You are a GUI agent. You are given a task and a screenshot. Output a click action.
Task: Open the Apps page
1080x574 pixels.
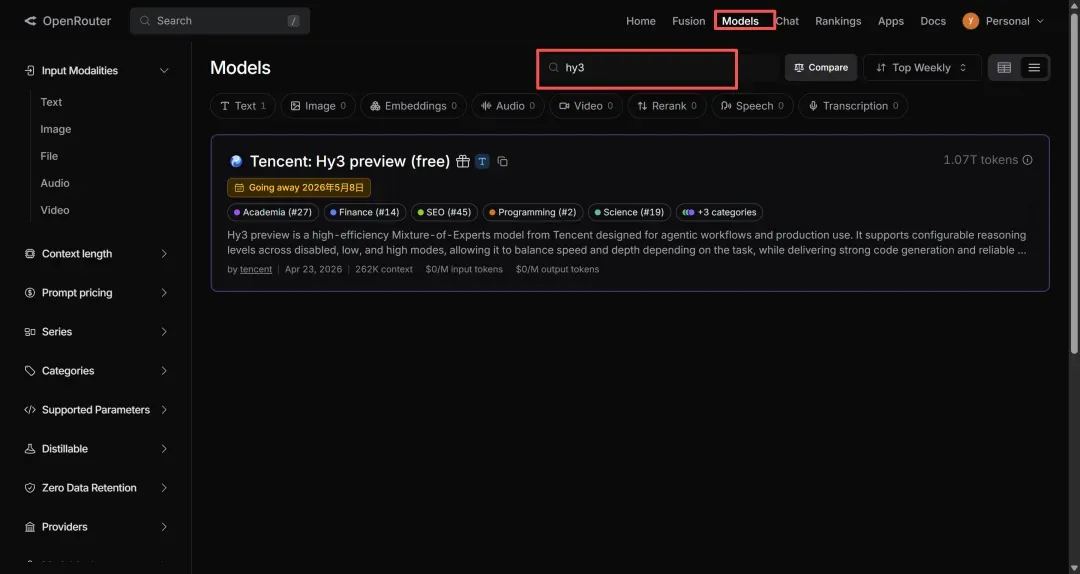[891, 21]
